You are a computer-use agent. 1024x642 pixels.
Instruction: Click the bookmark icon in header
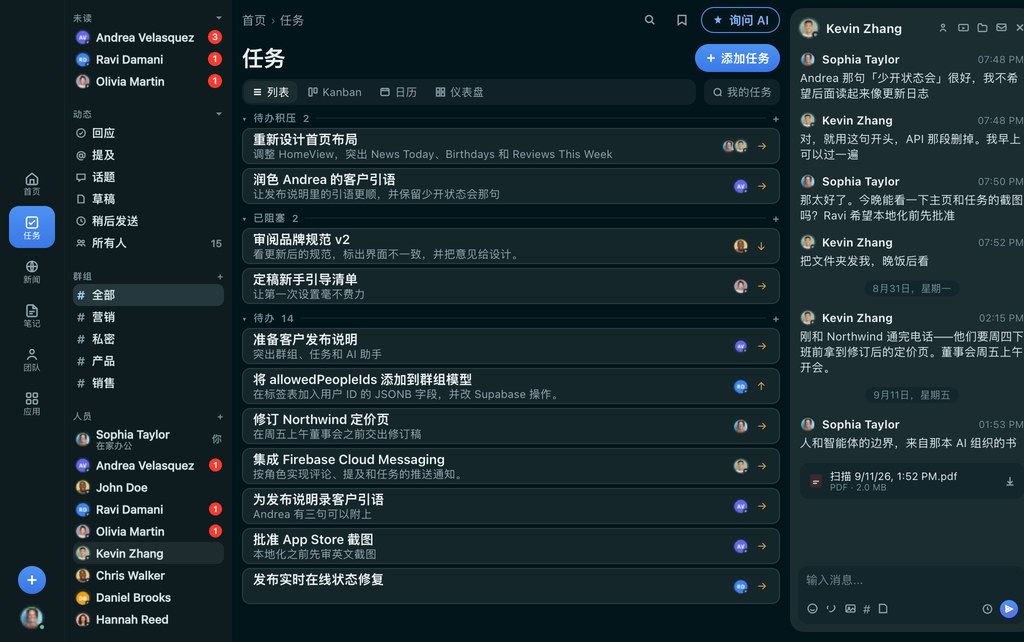coord(681,20)
